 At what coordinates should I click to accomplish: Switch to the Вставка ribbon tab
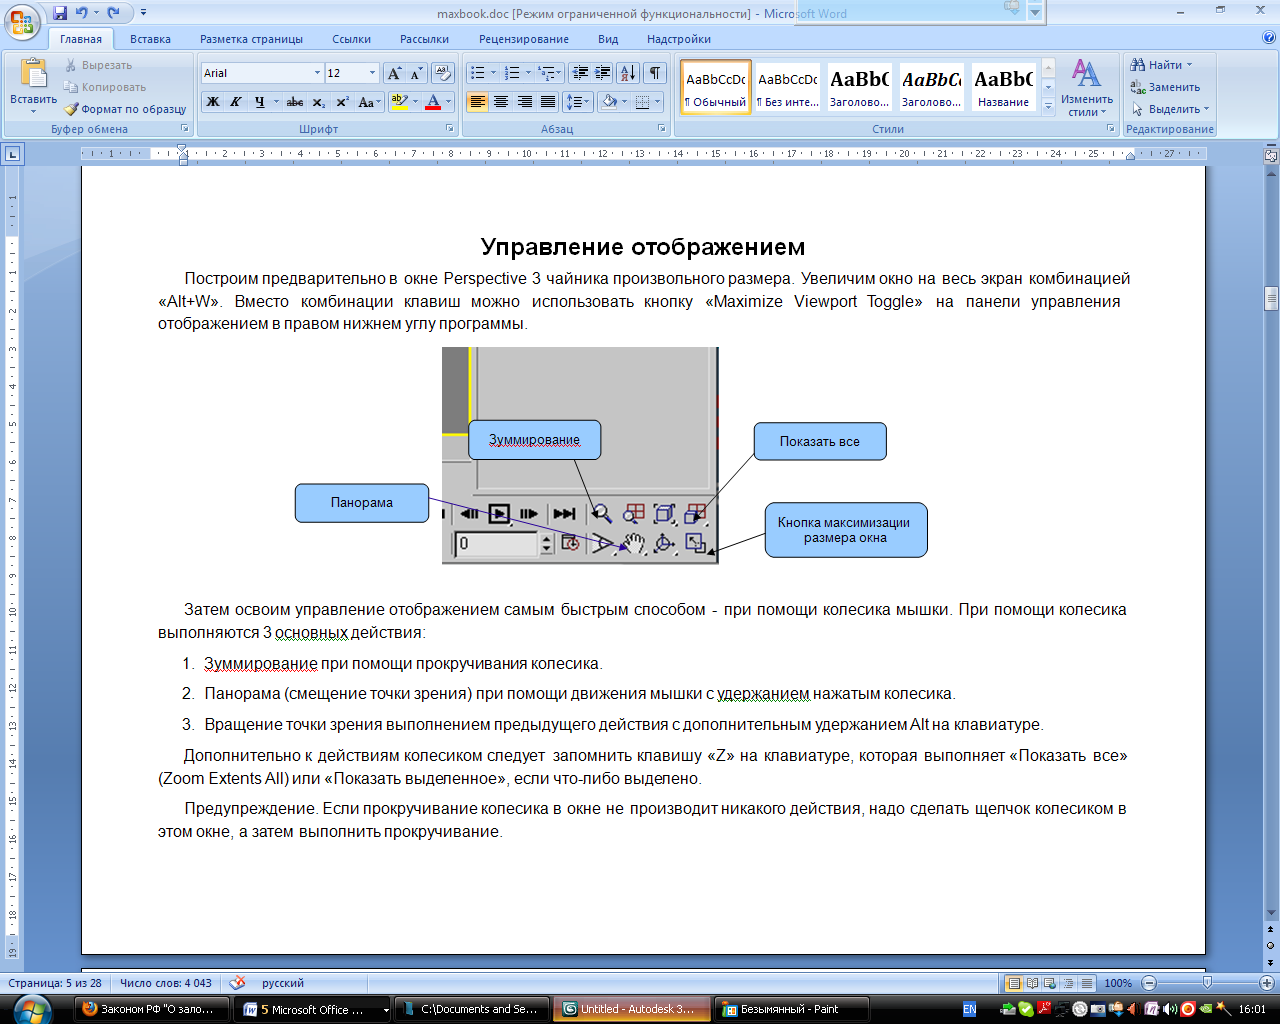coord(150,39)
